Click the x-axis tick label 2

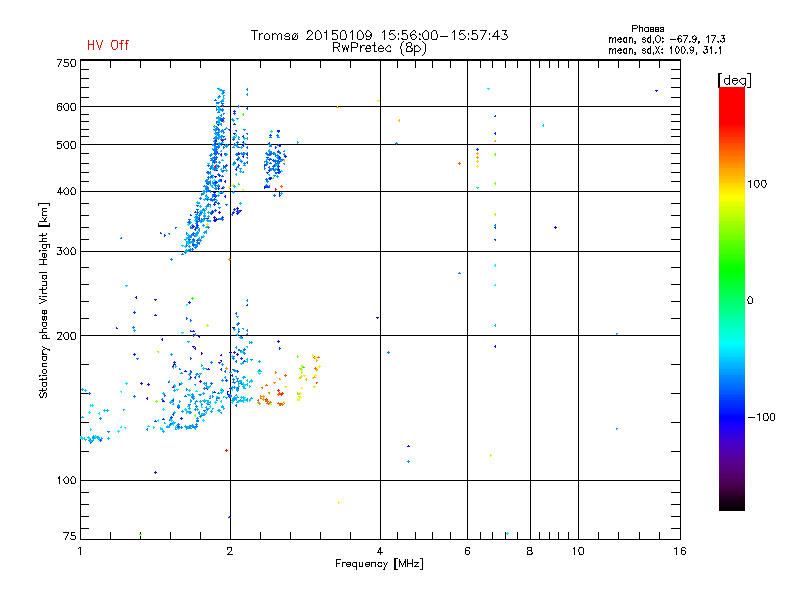pos(230,551)
